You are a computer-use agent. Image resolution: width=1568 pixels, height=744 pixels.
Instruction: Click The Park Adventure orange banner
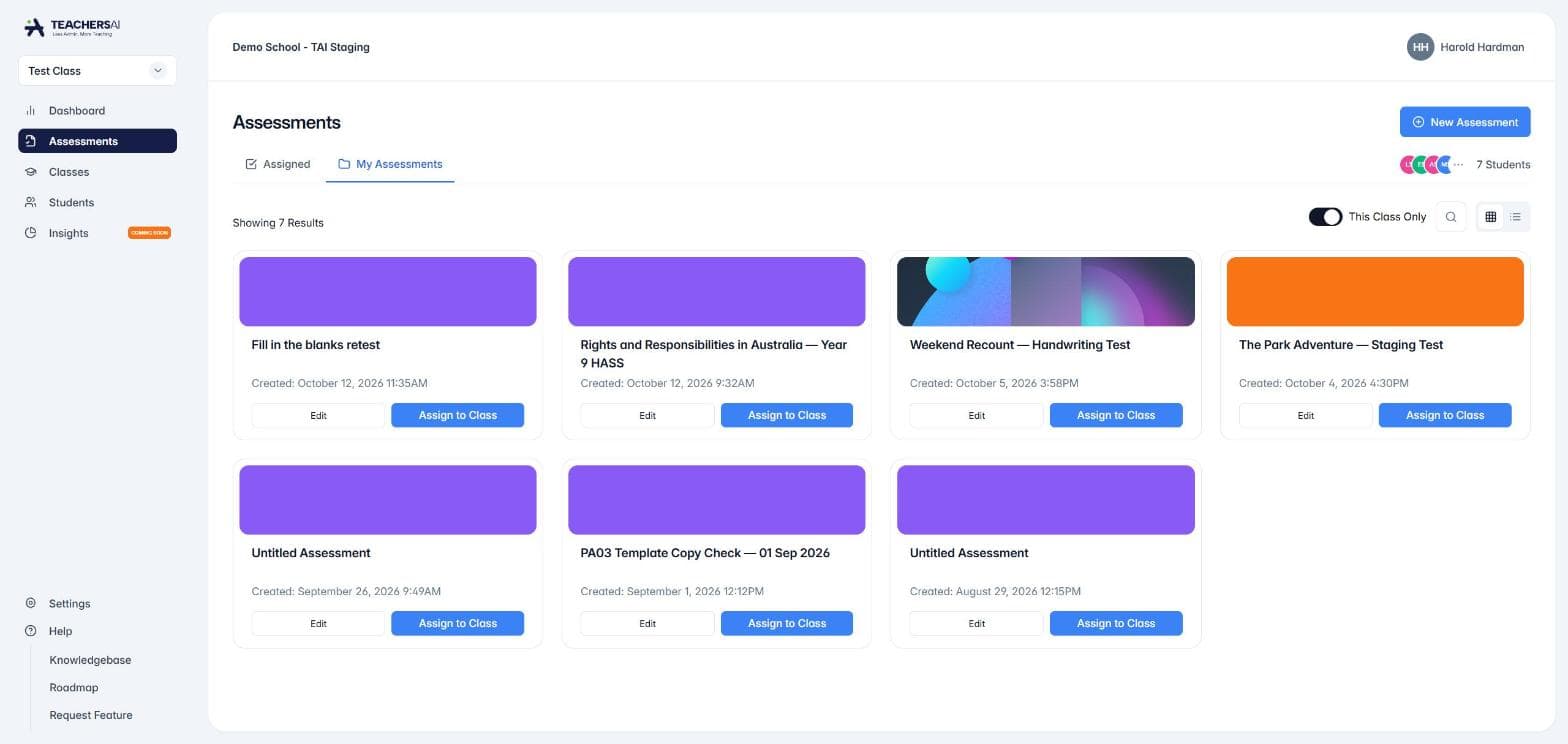tap(1375, 292)
